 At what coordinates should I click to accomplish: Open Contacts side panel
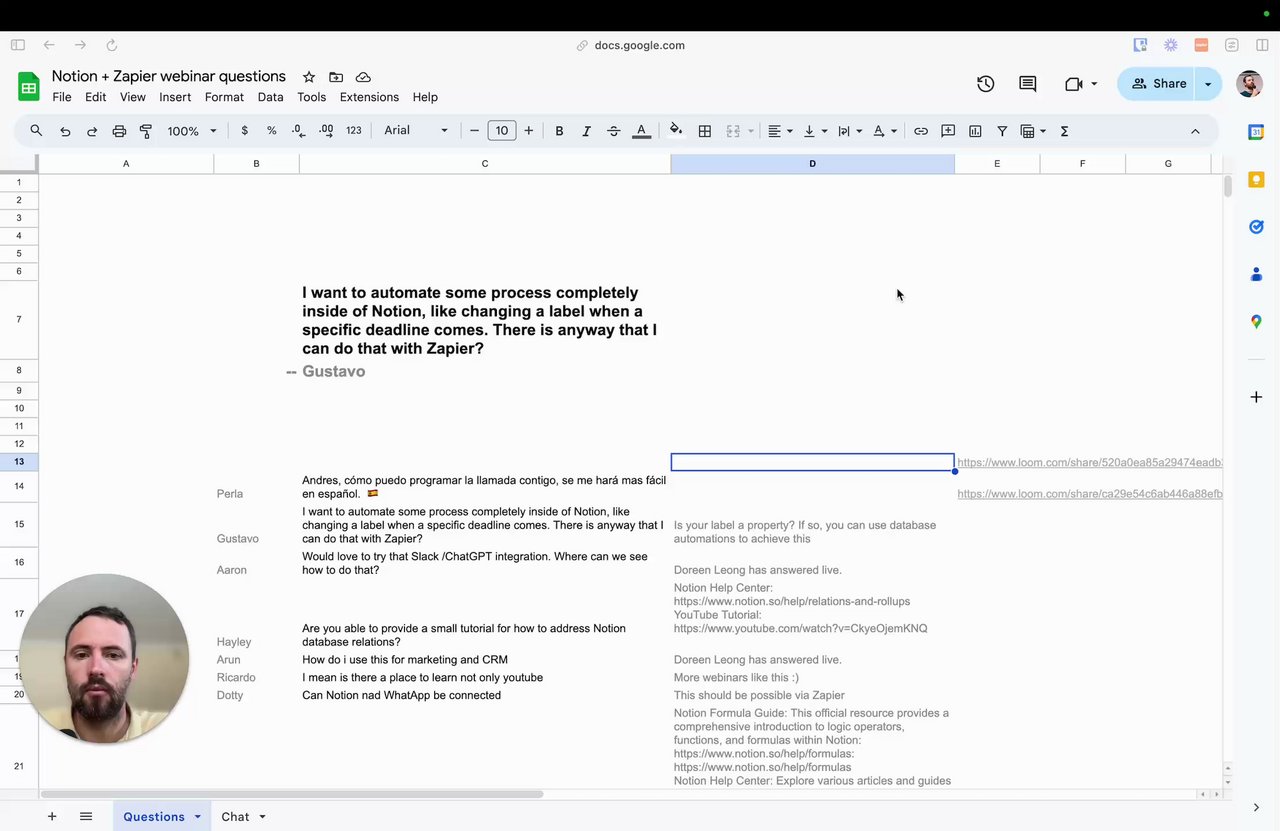click(1256, 274)
